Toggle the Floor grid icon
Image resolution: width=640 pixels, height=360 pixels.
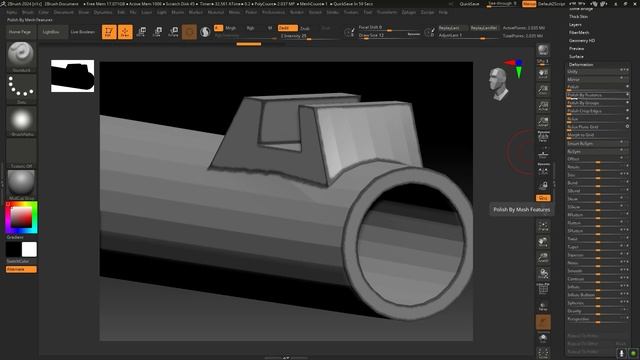pyautogui.click(x=543, y=156)
